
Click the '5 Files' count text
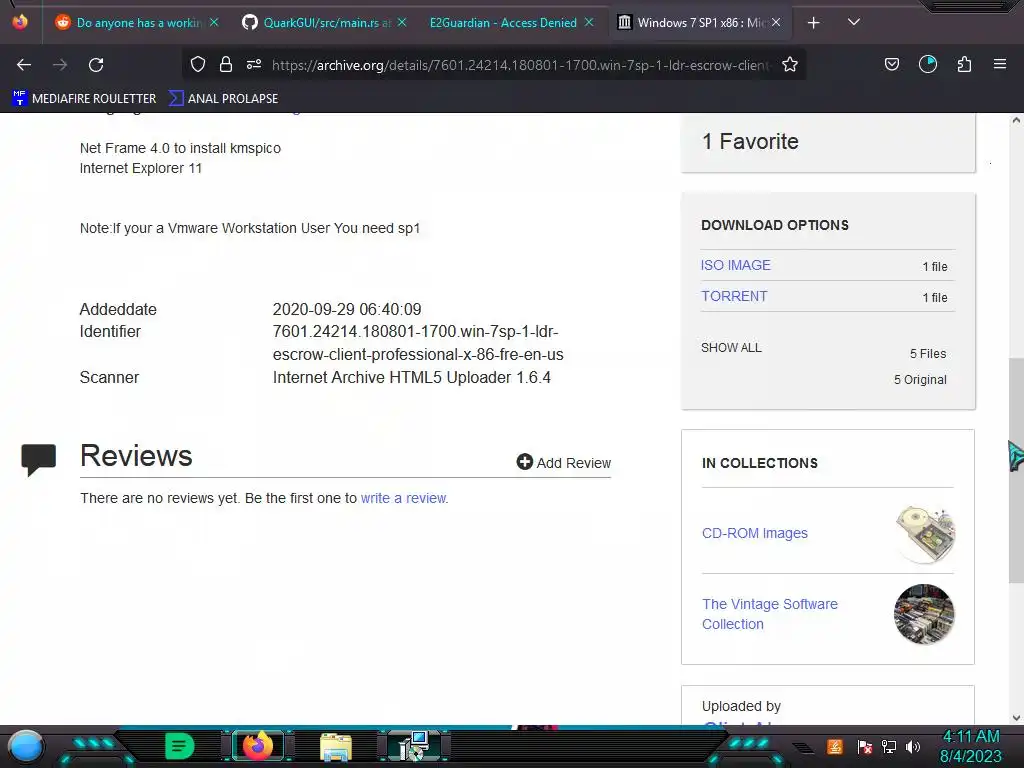[928, 353]
